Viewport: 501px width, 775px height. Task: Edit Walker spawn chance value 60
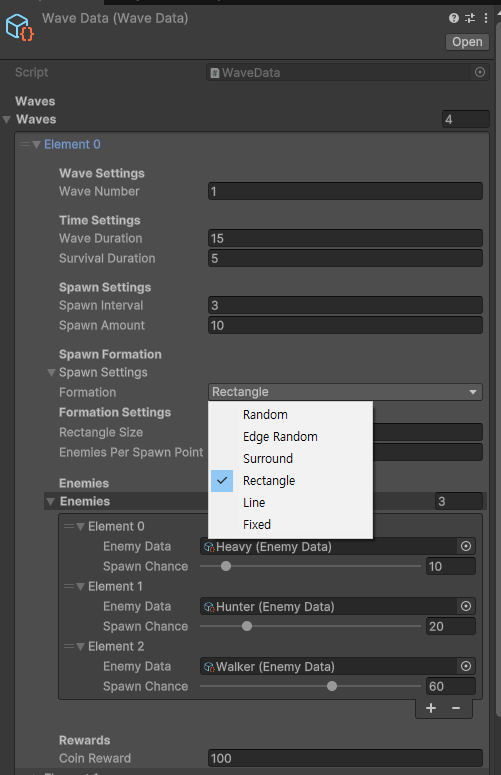pos(451,687)
